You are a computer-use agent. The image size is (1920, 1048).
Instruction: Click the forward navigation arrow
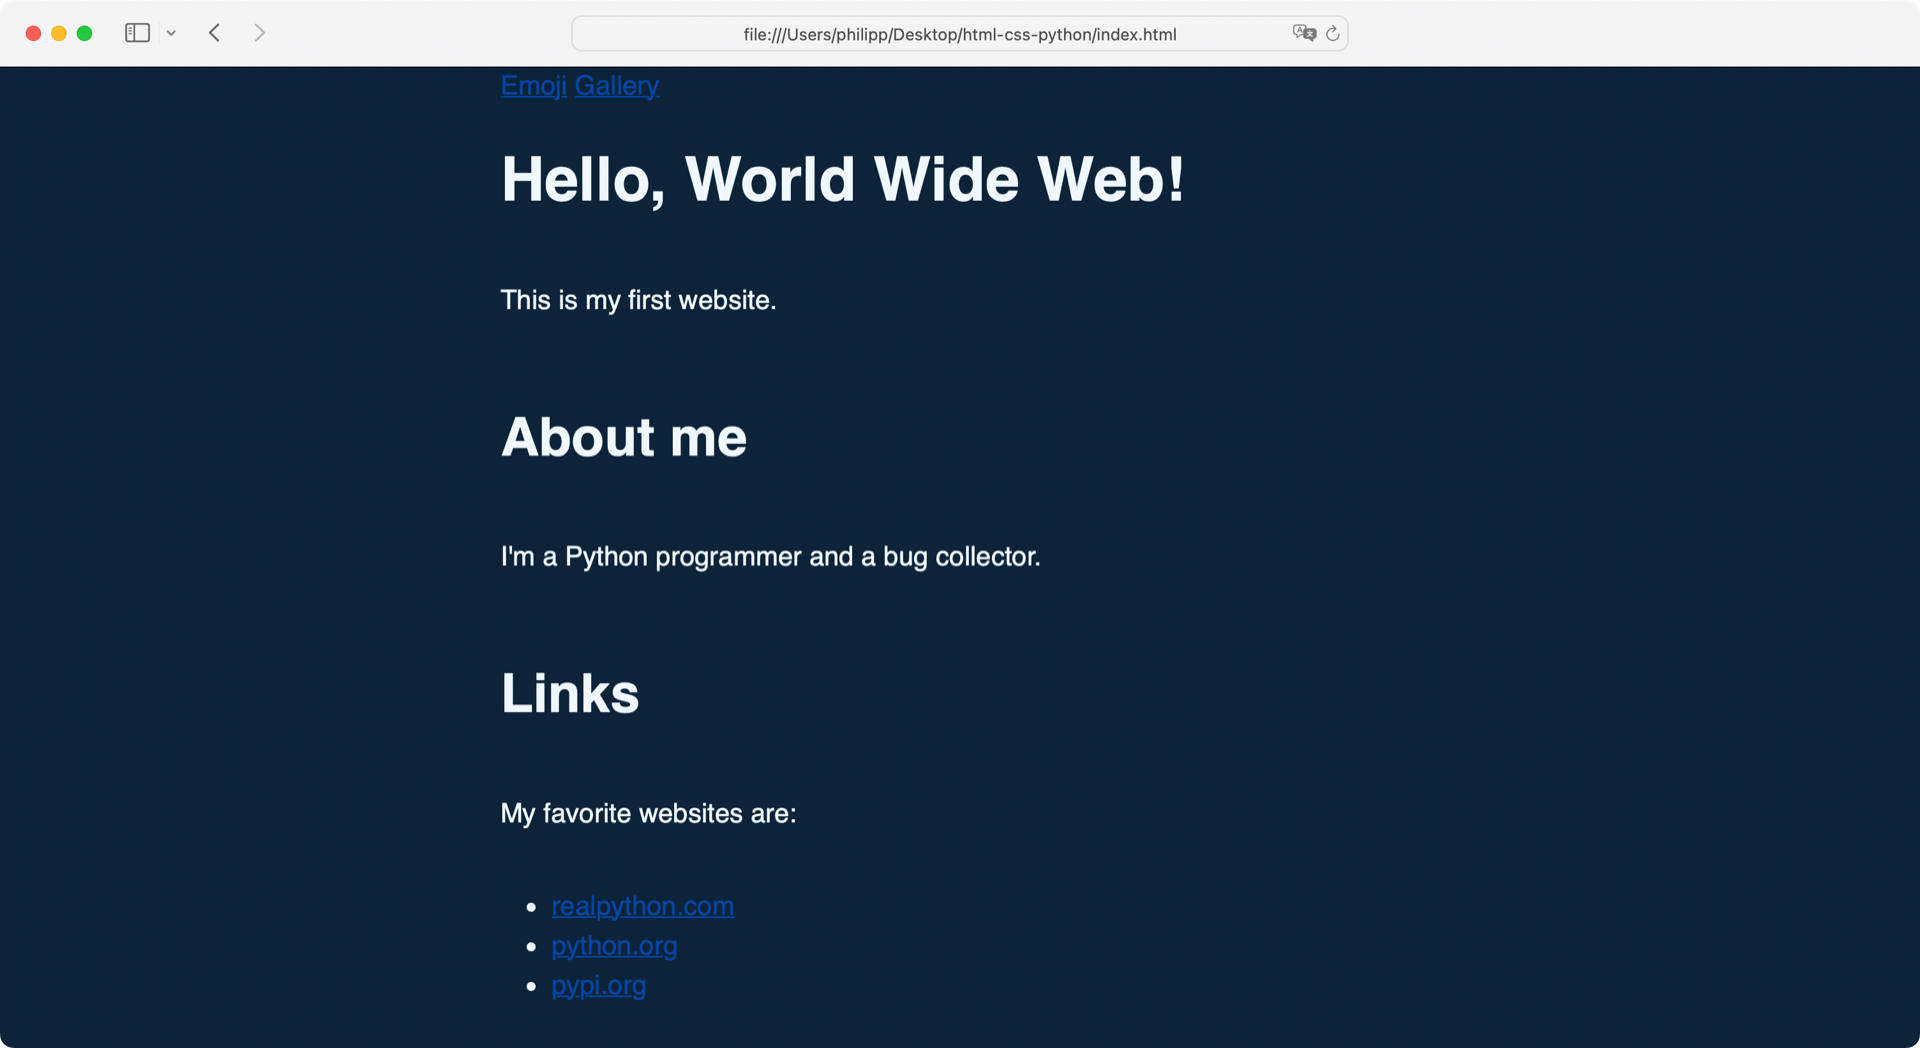259,32
